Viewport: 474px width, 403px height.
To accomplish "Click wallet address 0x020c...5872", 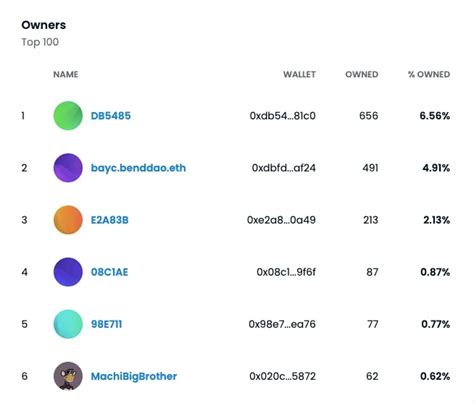I will point(282,376).
